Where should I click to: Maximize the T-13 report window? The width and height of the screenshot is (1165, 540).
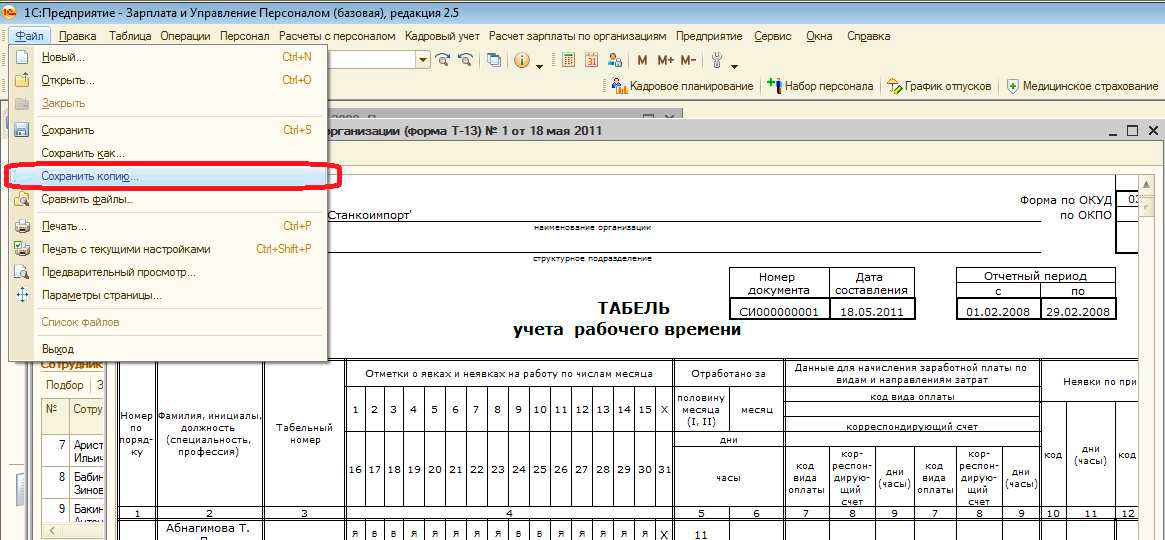click(x=1132, y=131)
